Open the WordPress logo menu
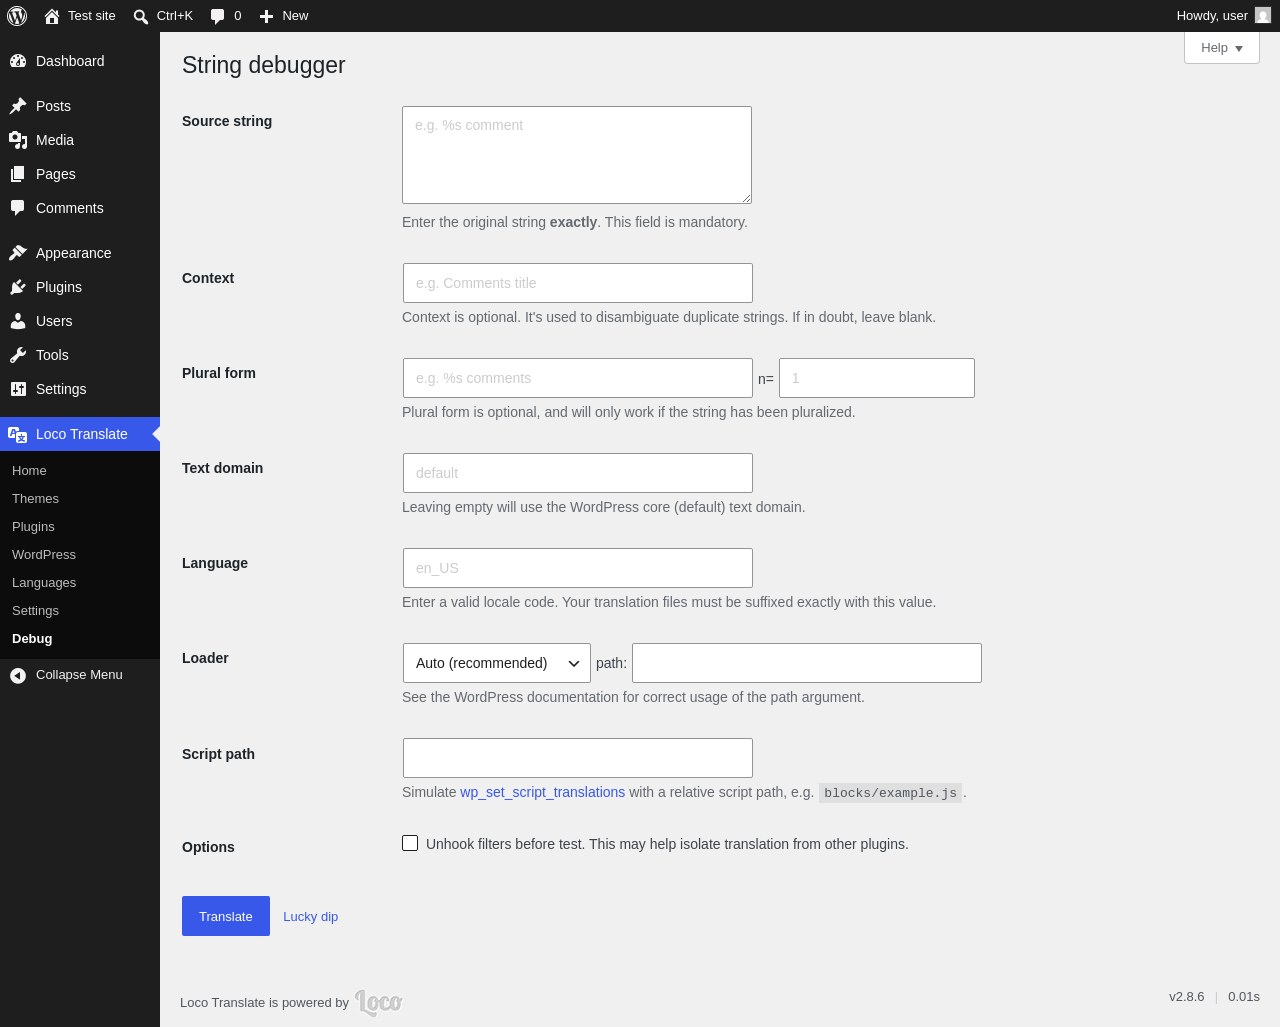The image size is (1280, 1027). pos(17,16)
